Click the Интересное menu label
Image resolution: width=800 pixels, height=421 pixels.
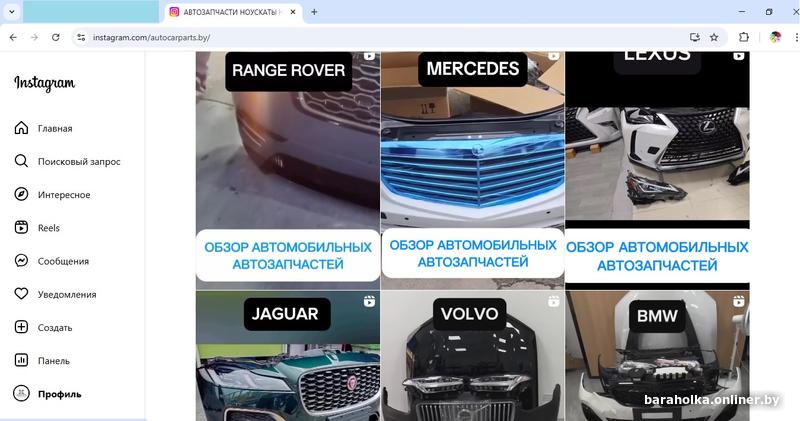tap(64, 195)
